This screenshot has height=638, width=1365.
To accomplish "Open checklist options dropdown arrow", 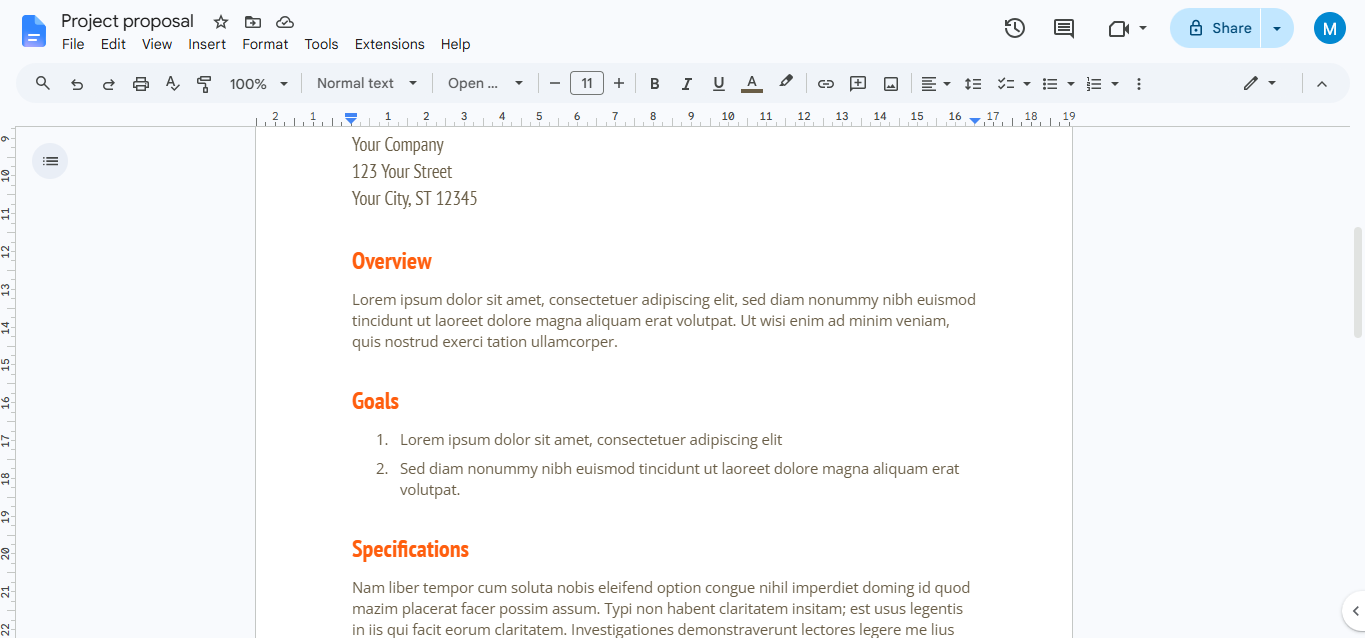I will point(1027,84).
